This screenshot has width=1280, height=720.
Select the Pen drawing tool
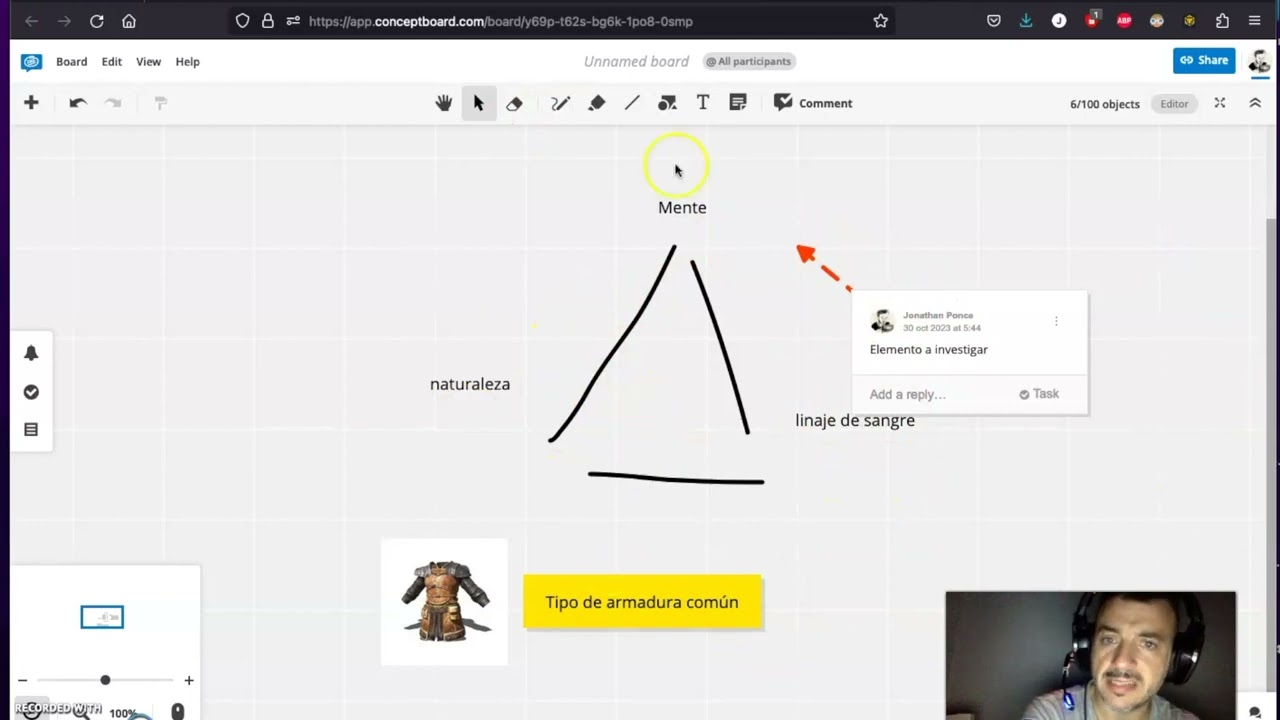560,103
